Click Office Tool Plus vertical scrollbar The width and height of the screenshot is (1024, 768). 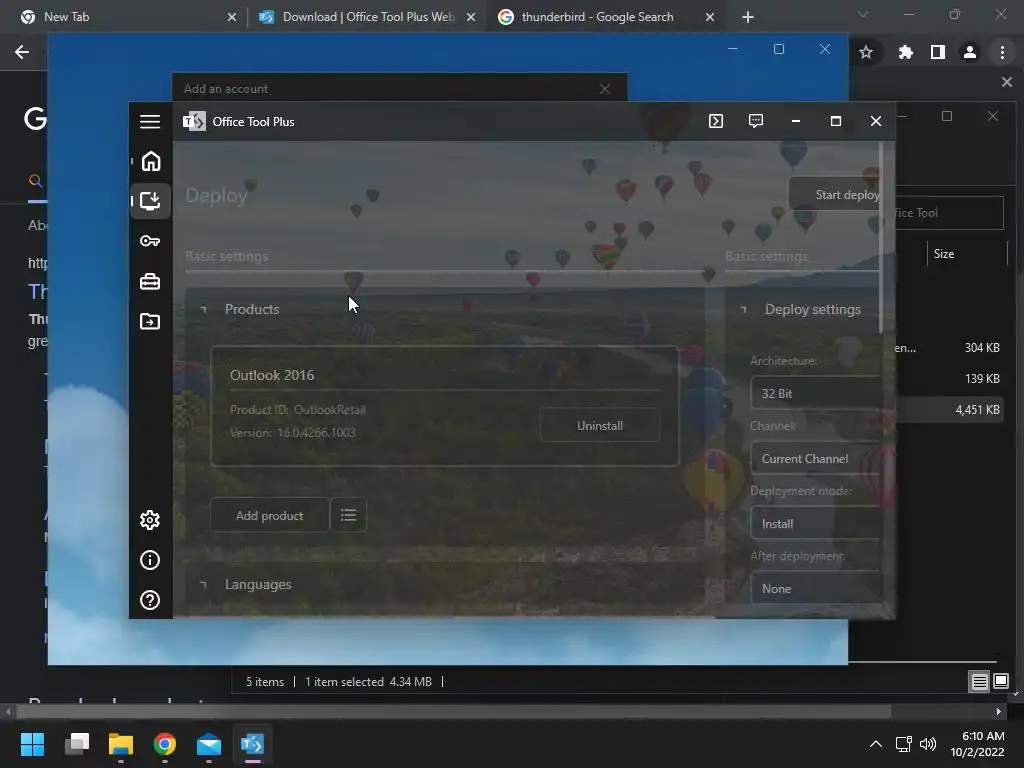[881, 238]
